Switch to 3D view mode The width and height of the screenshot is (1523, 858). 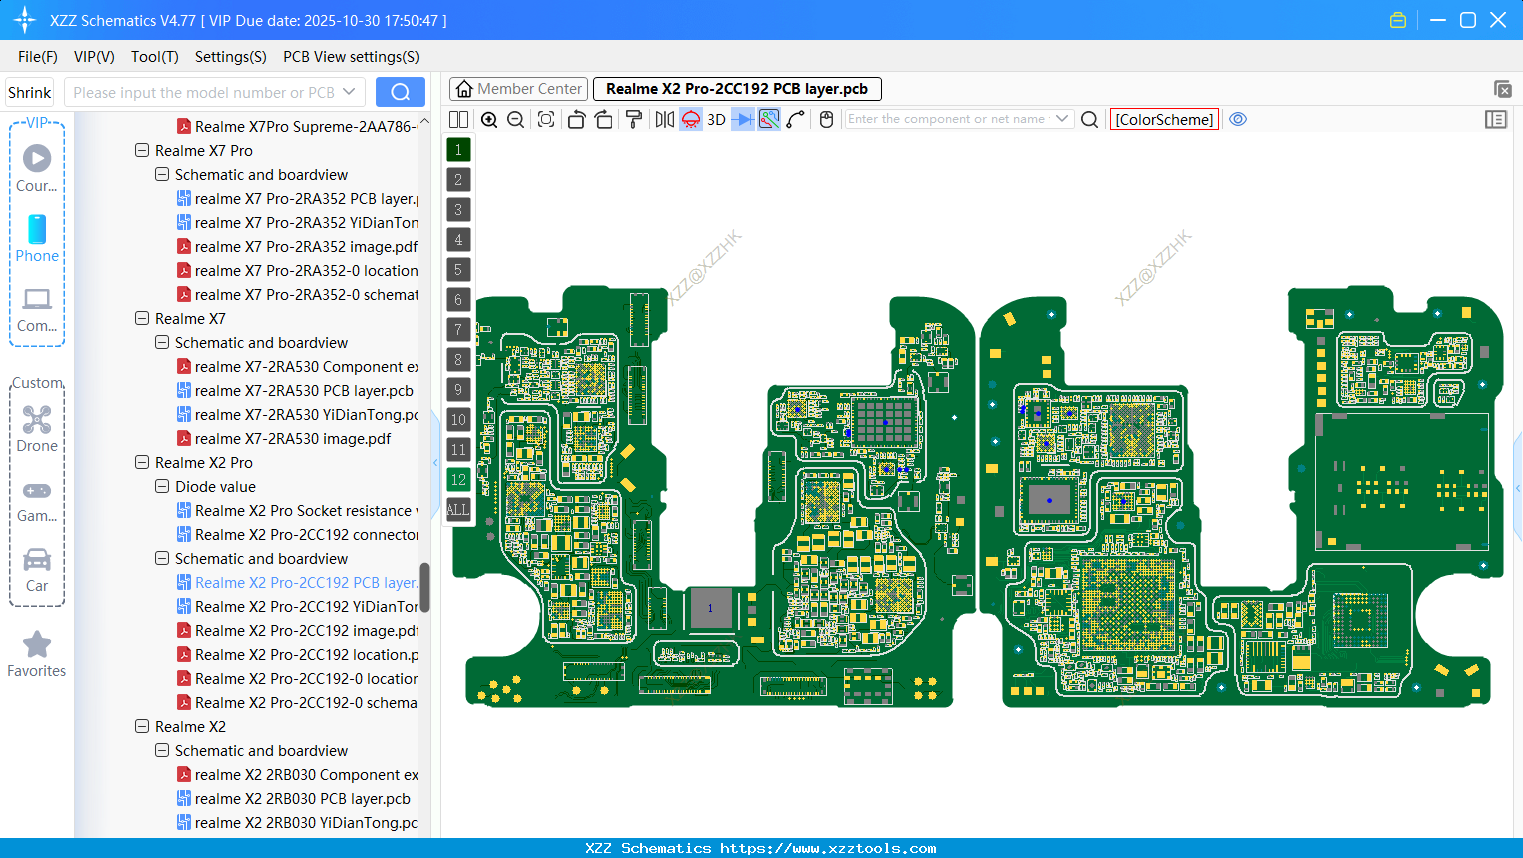click(x=714, y=119)
